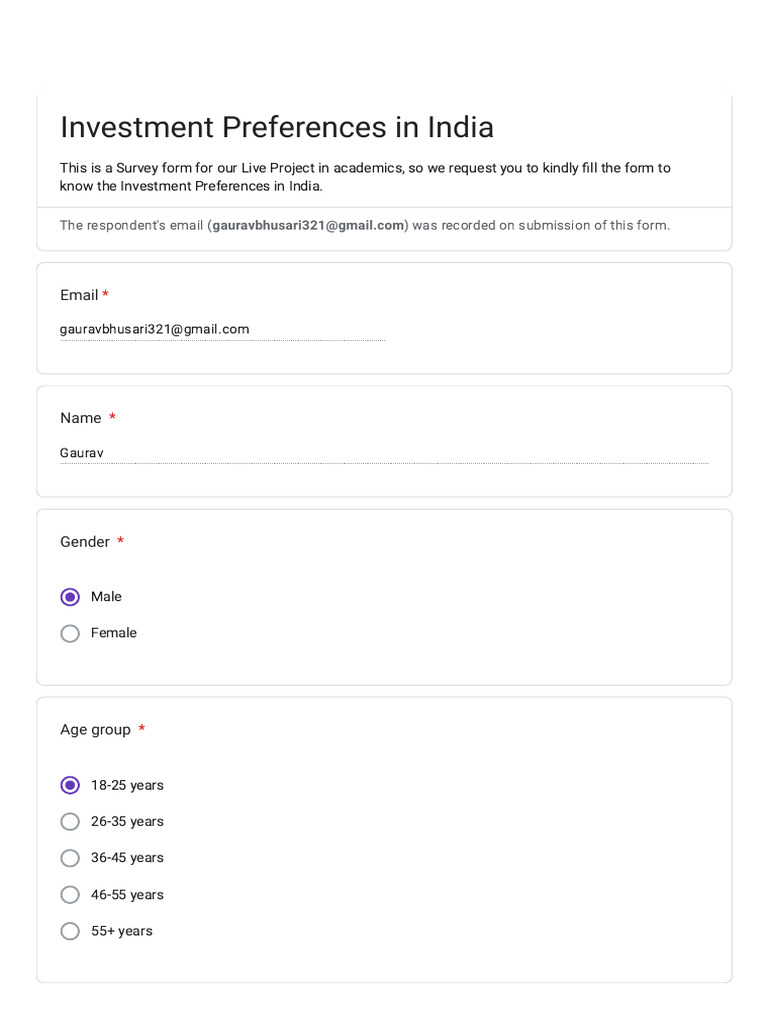Choose the Female gender radio button
Screen dimensions: 768x1024
point(70,633)
